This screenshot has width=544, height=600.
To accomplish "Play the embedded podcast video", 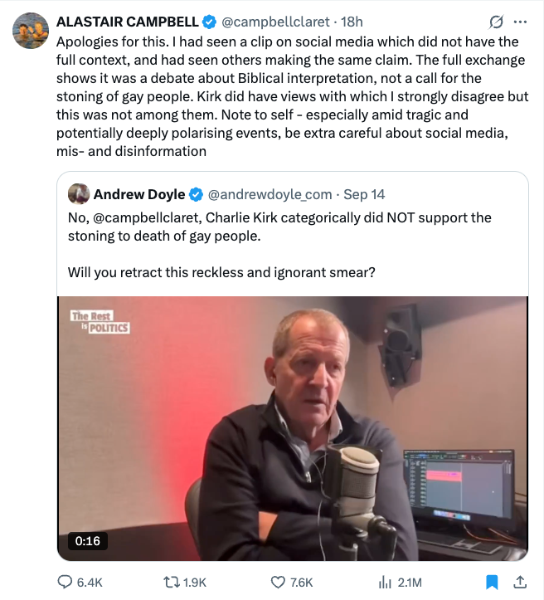I will (x=293, y=428).
